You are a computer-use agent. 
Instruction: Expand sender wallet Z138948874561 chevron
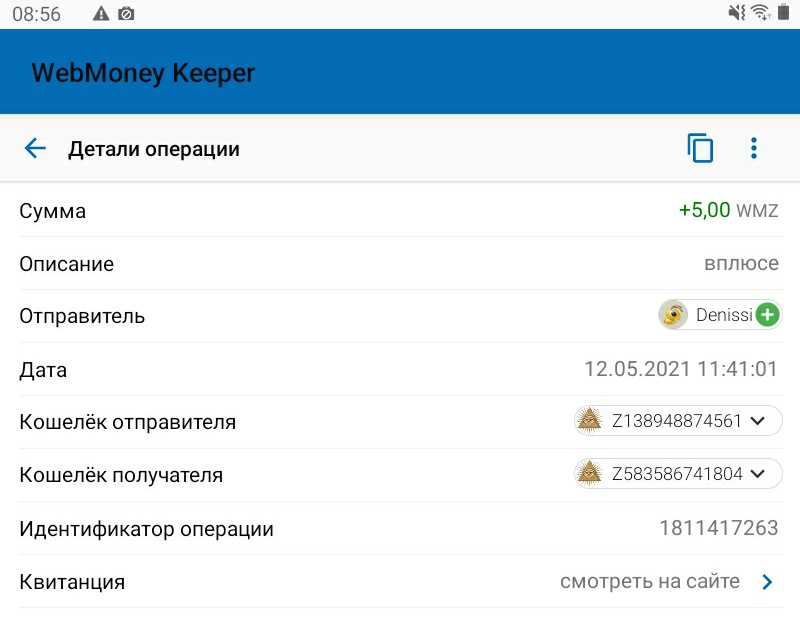[758, 421]
